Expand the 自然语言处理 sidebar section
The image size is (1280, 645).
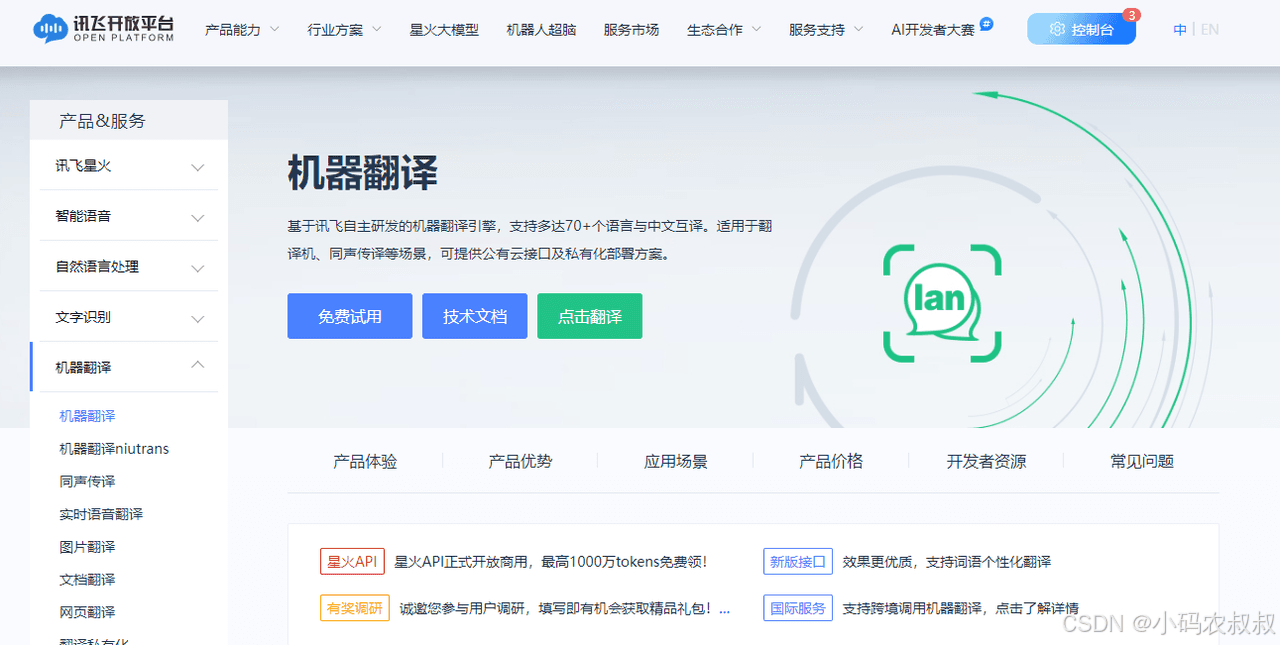[129, 267]
